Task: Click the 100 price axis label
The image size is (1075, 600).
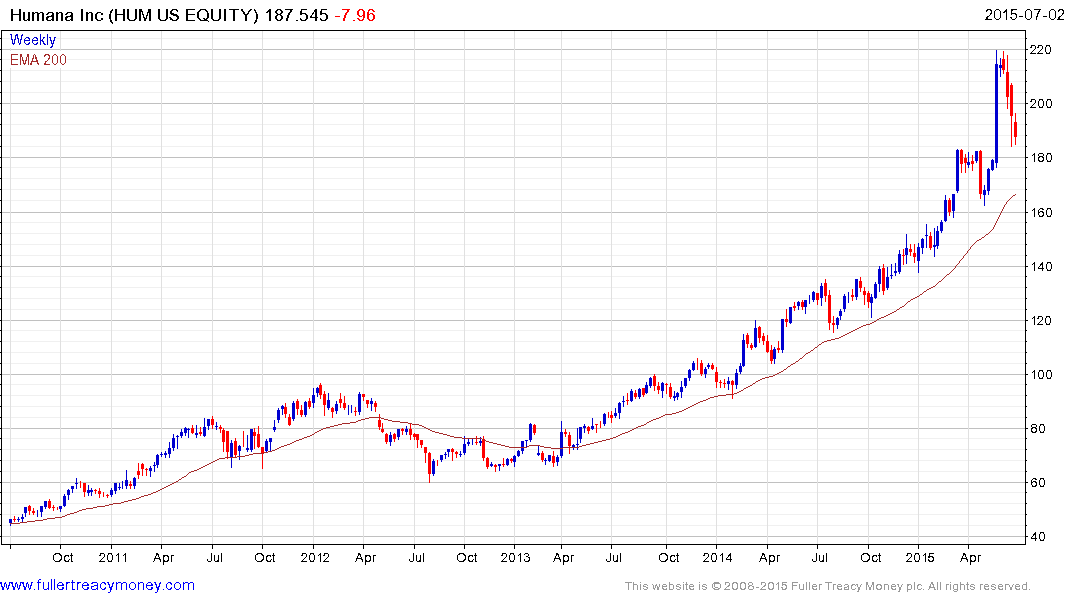Action: (x=1041, y=374)
